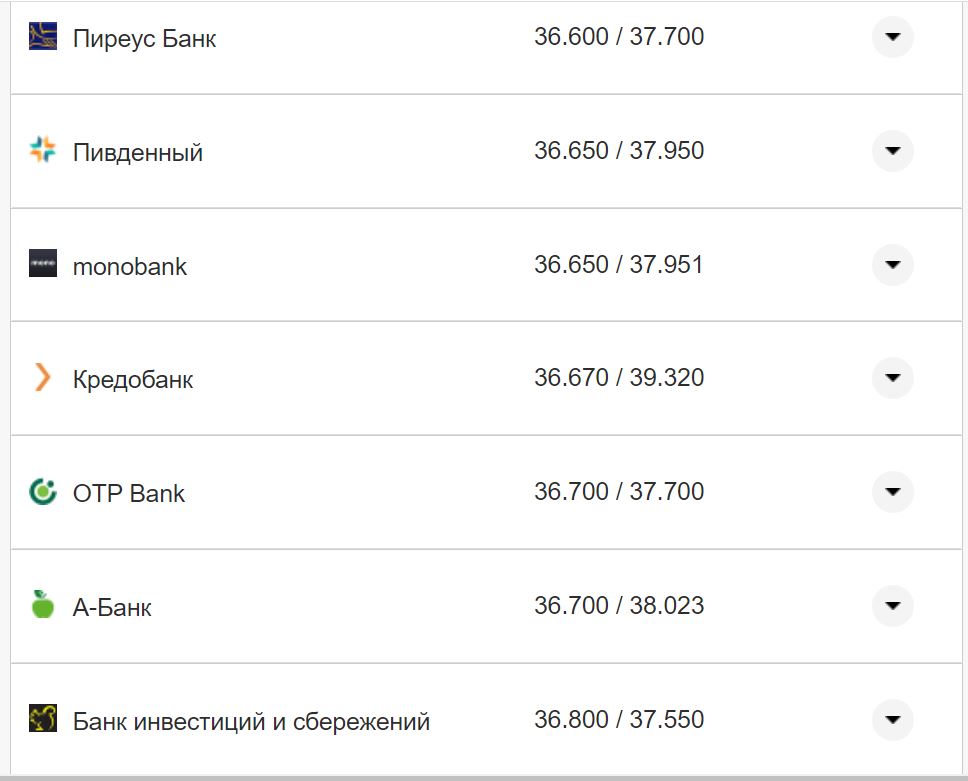
Task: Click the green OTP Bank logo icon
Action: [44, 492]
